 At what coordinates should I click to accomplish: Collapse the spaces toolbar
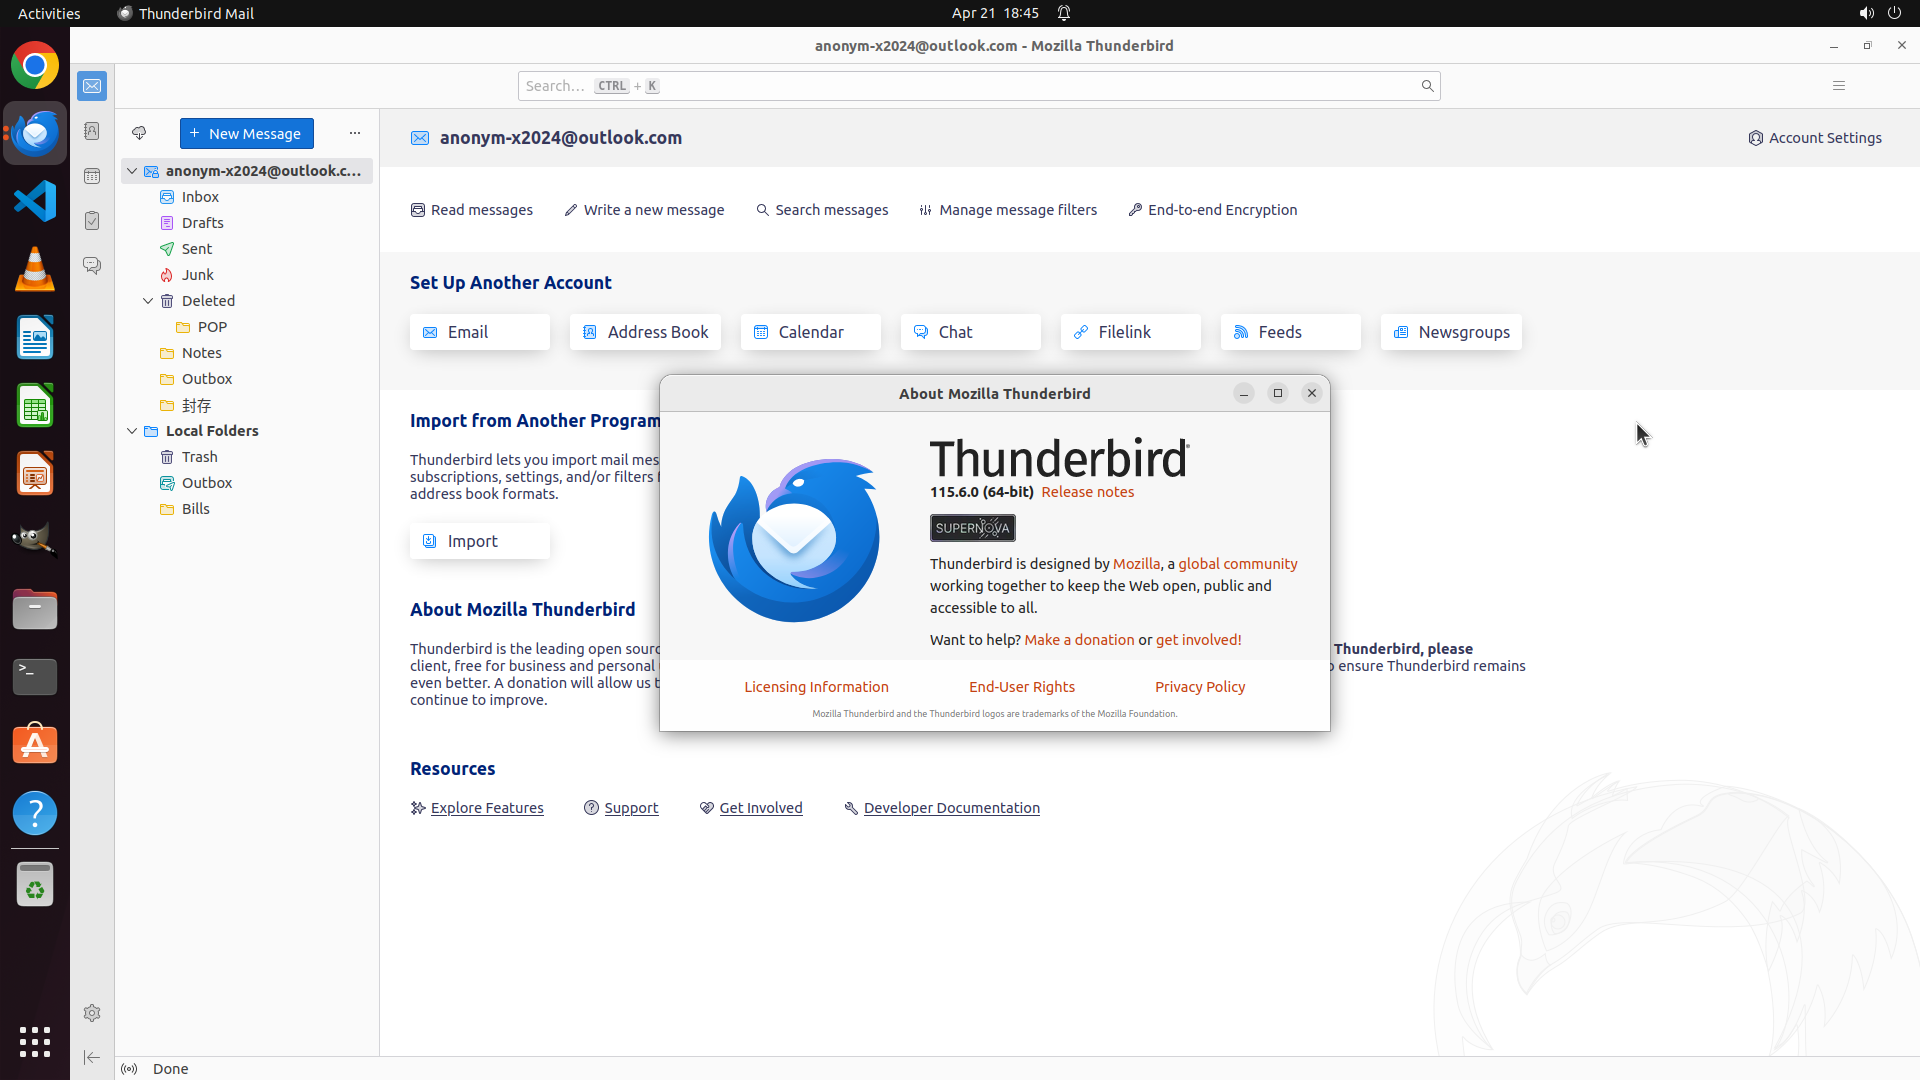pos(92,1057)
